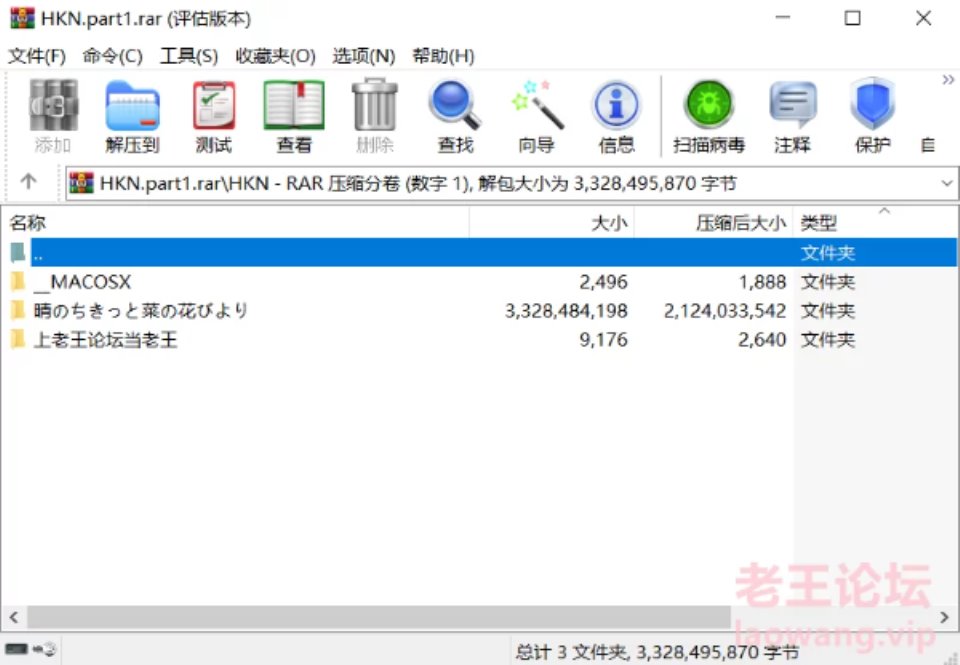
Task: Click packed size 2,640
Action: tap(762, 340)
